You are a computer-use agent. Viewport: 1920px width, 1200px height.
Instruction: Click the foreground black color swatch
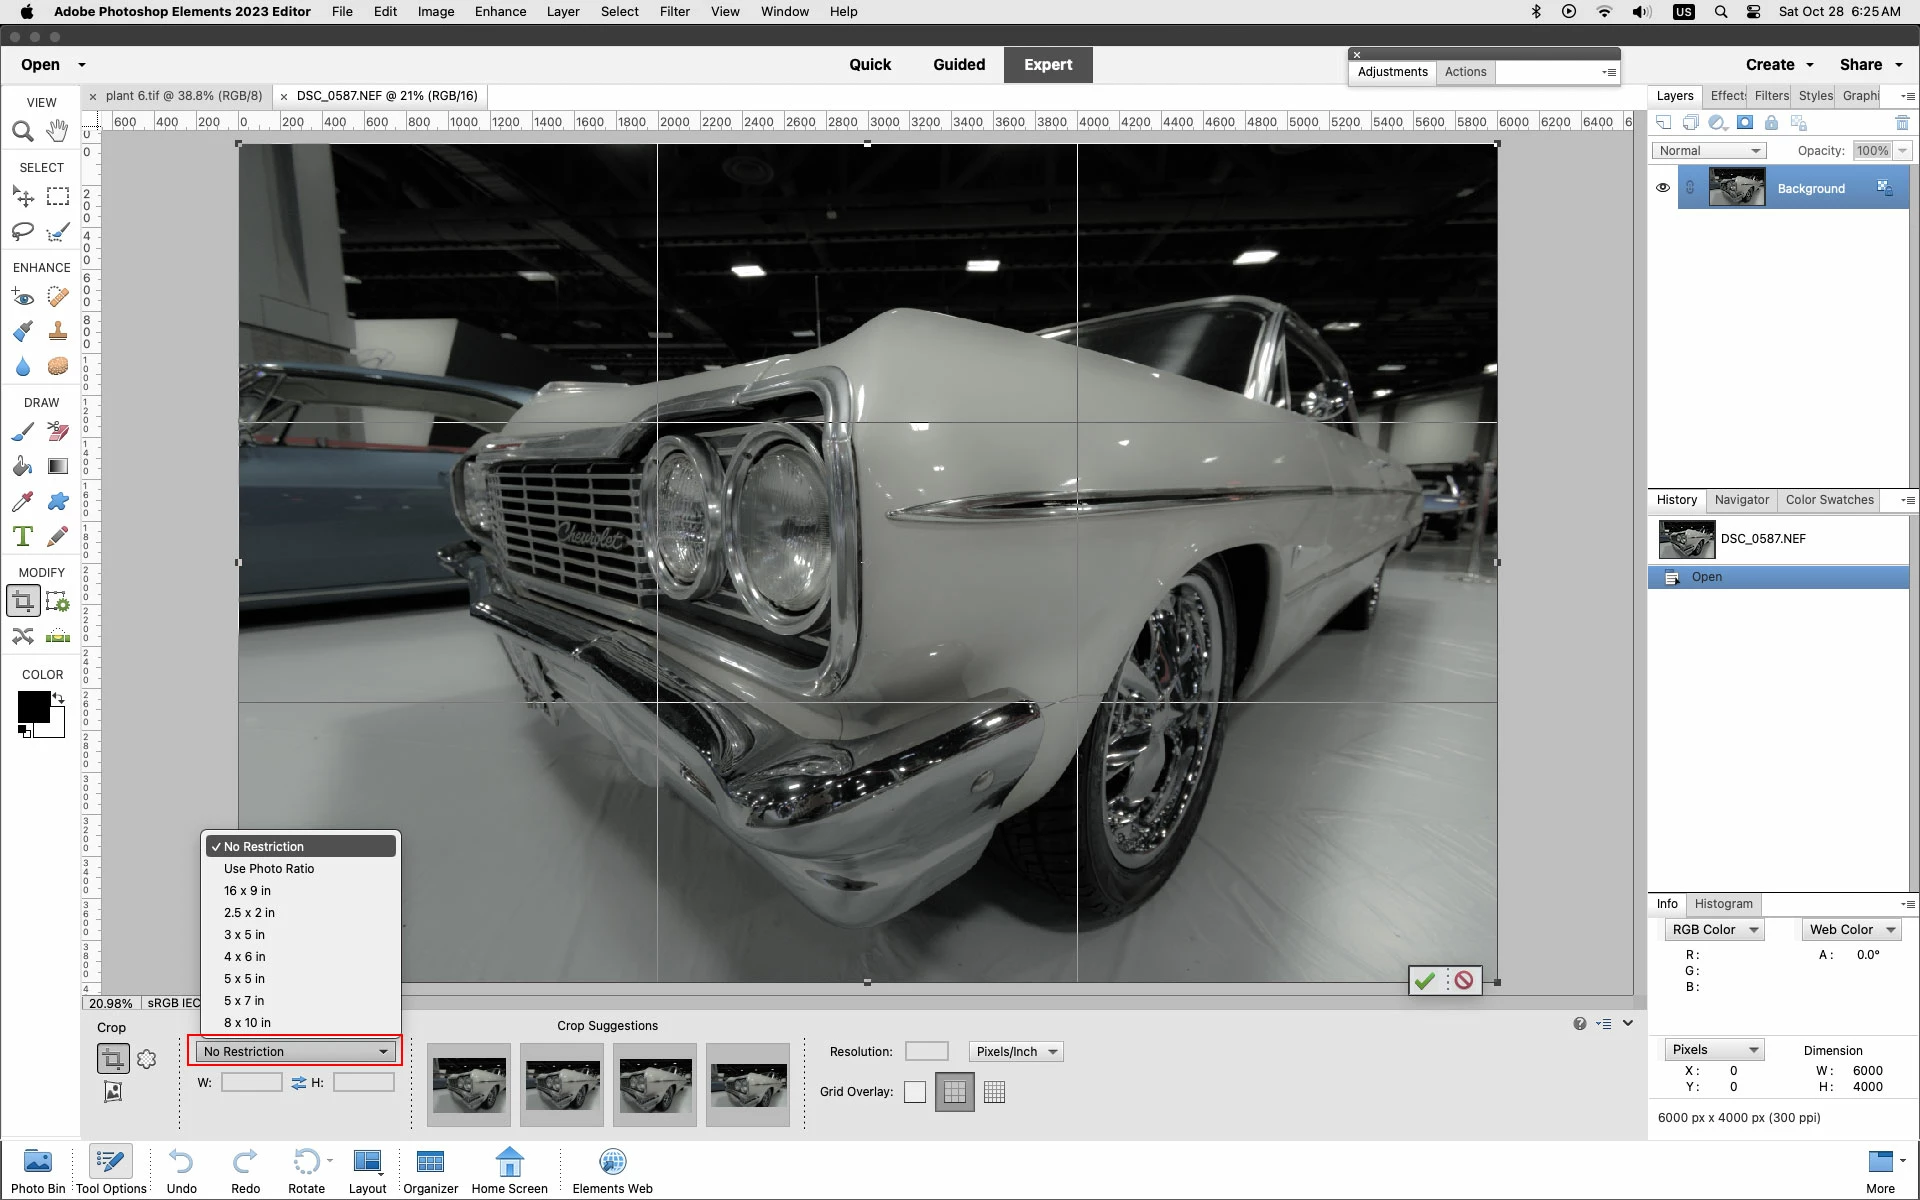[33, 706]
